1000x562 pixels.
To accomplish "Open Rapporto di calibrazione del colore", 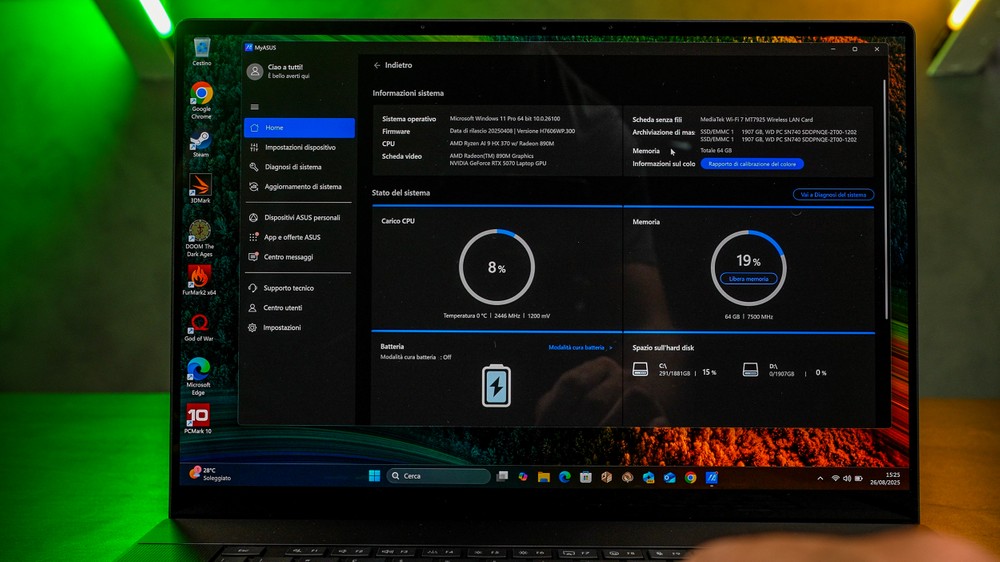I will (x=752, y=164).
